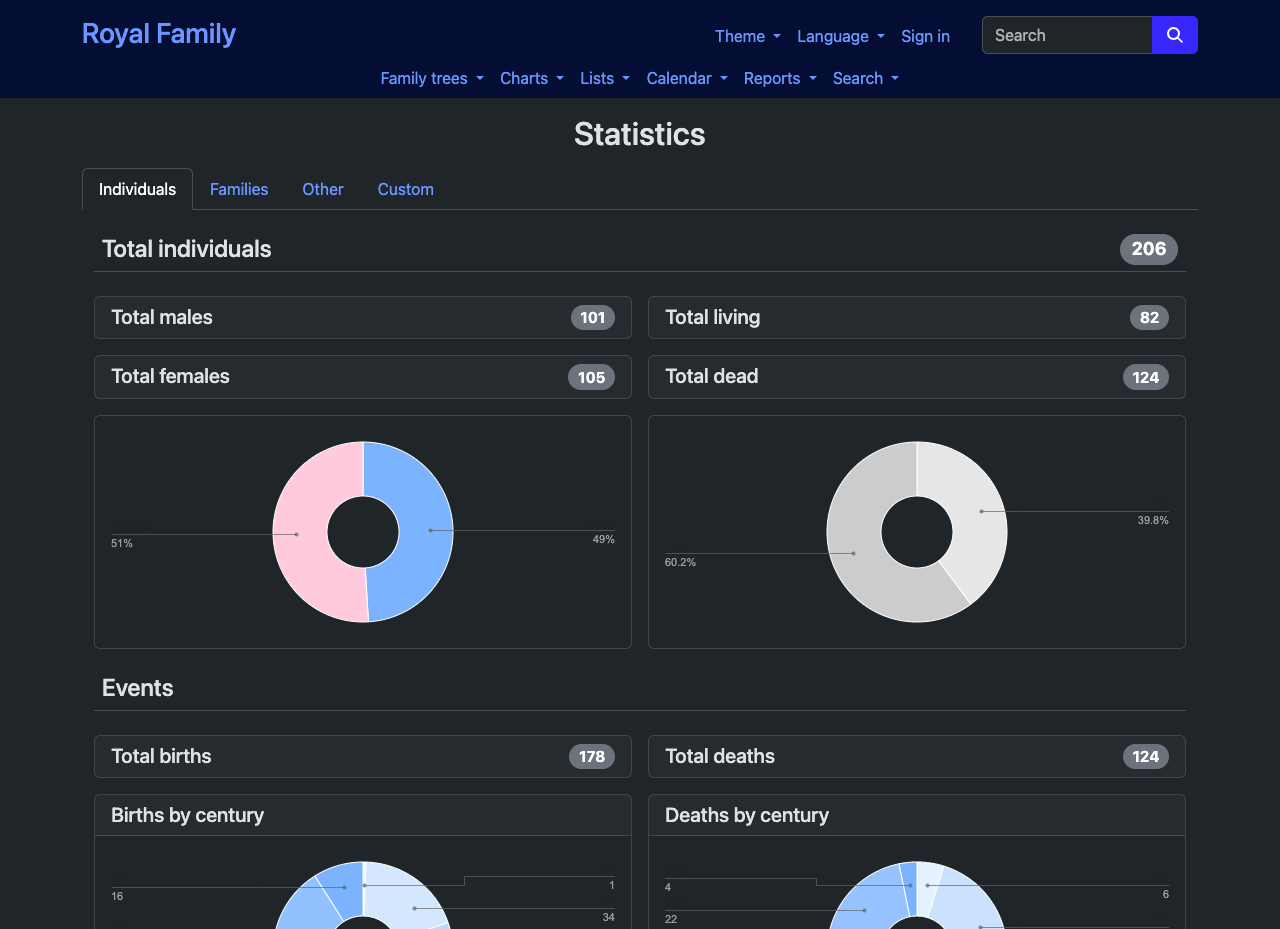Expand the Calendar menu
This screenshot has width=1280, height=929.
click(687, 78)
